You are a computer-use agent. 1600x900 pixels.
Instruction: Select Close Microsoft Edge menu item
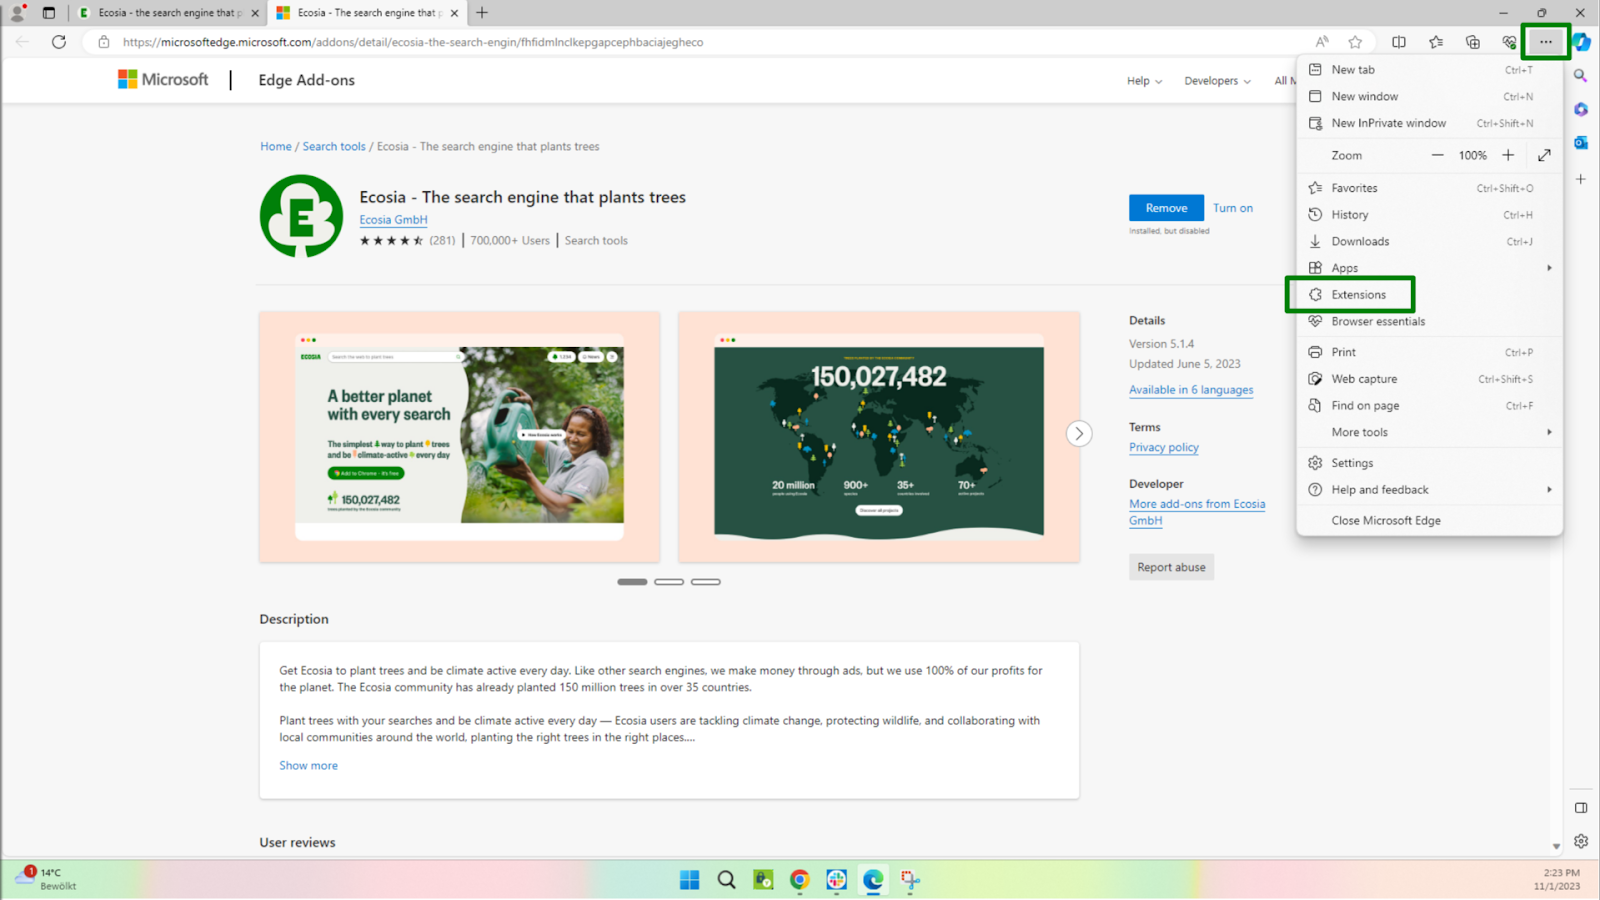[1429, 521]
